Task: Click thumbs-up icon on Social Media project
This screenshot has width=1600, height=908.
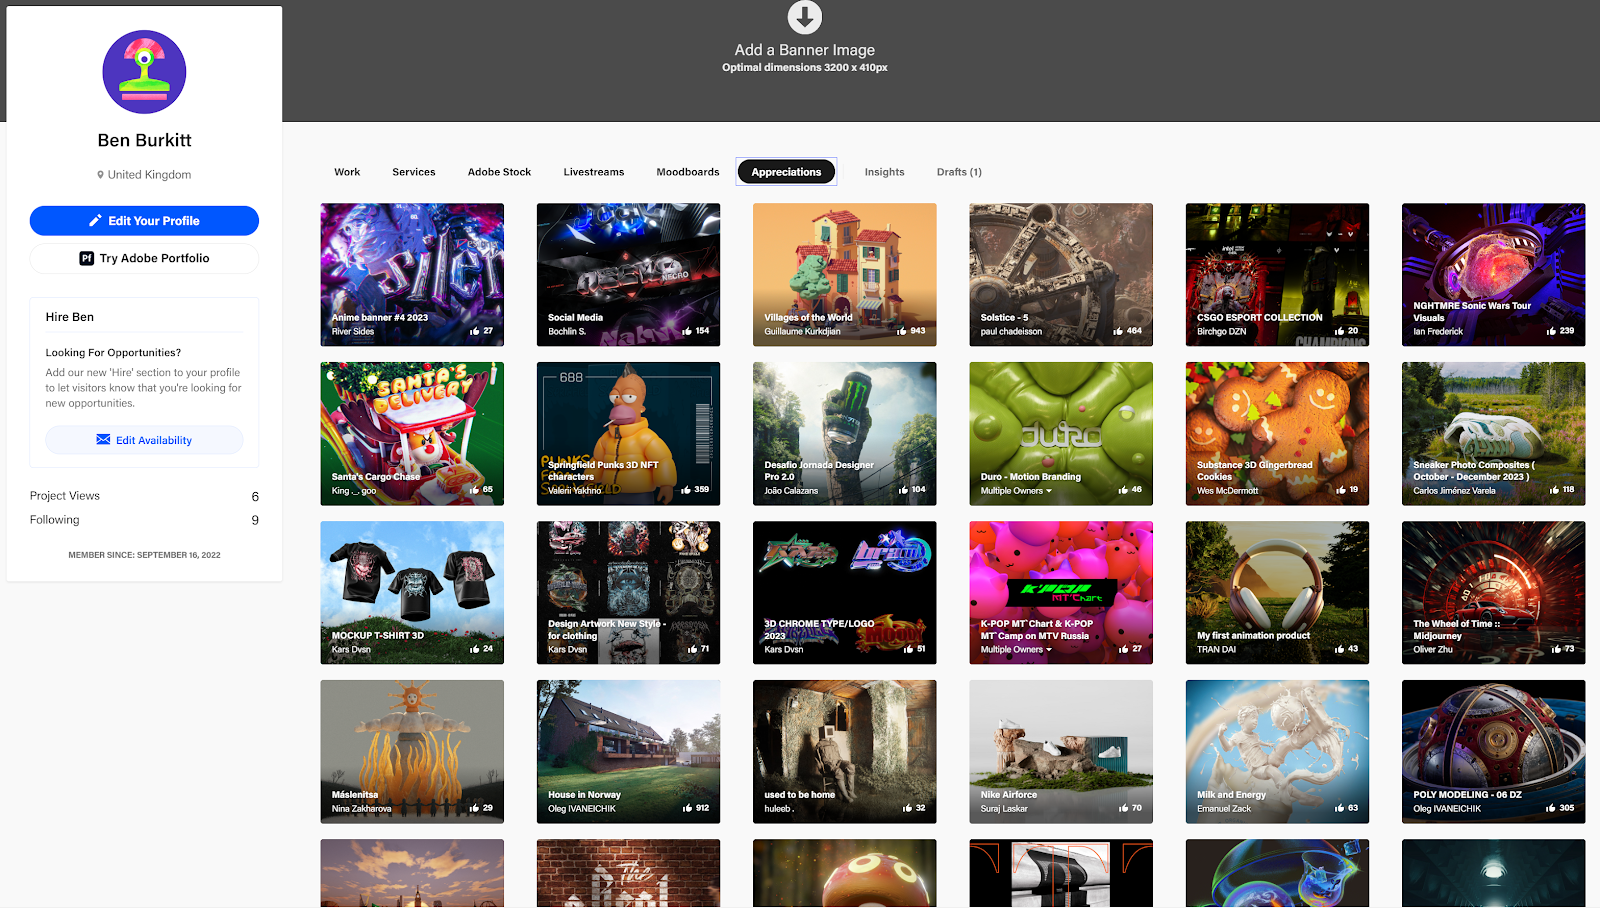Action: tap(687, 331)
